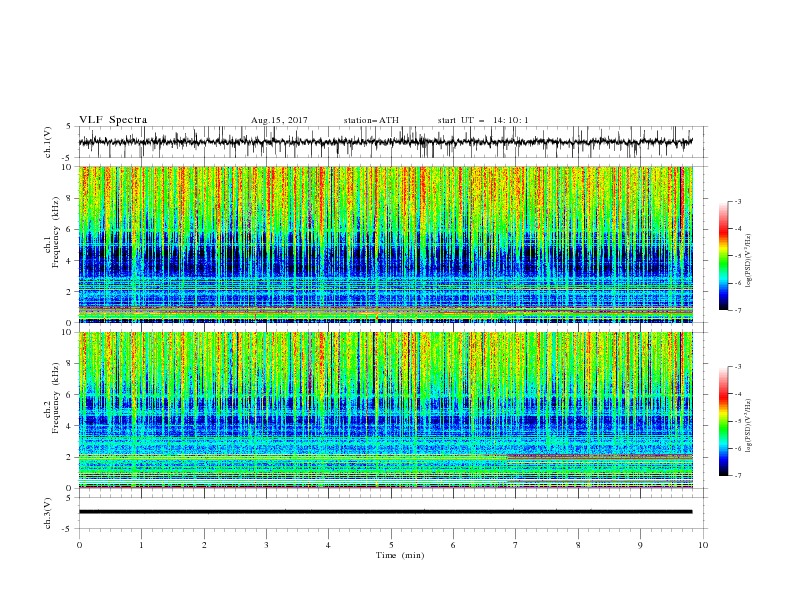The height and width of the screenshot is (612, 792).
Task: Click time axis tick label "3"
Action: [x=266, y=545]
